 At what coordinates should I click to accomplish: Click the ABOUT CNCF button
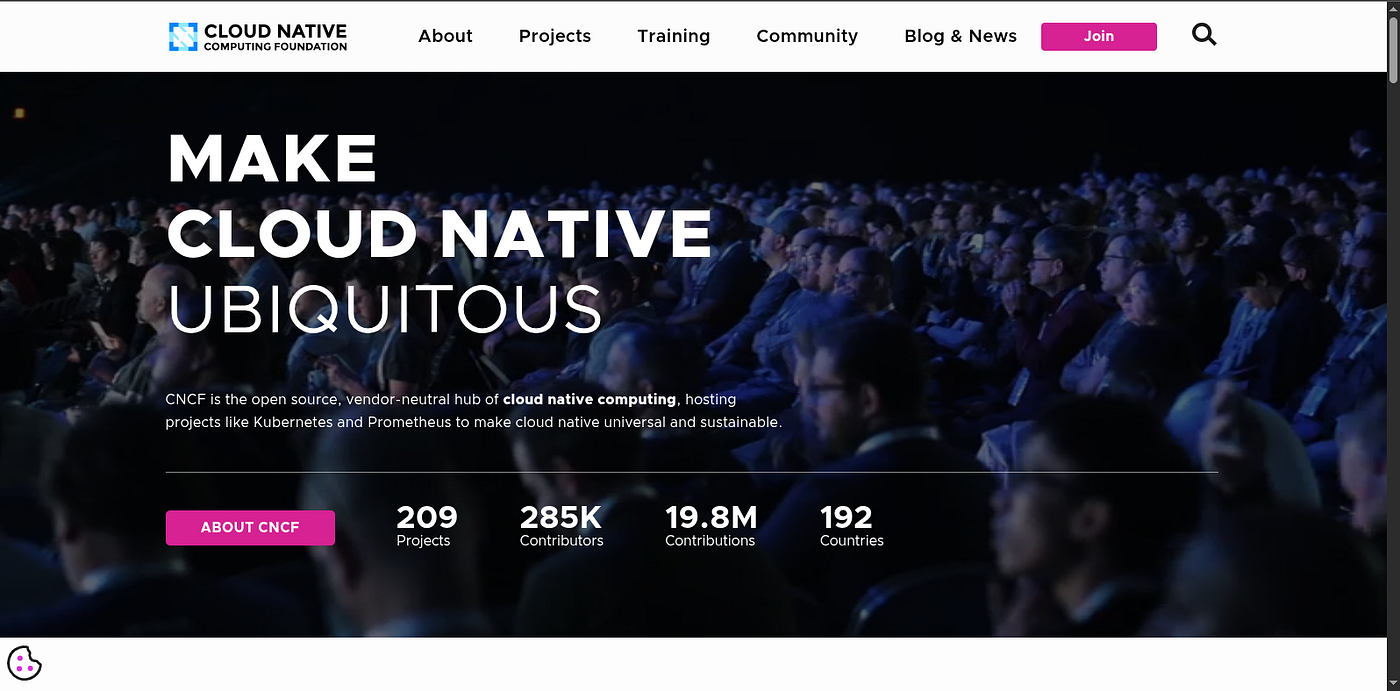click(250, 527)
